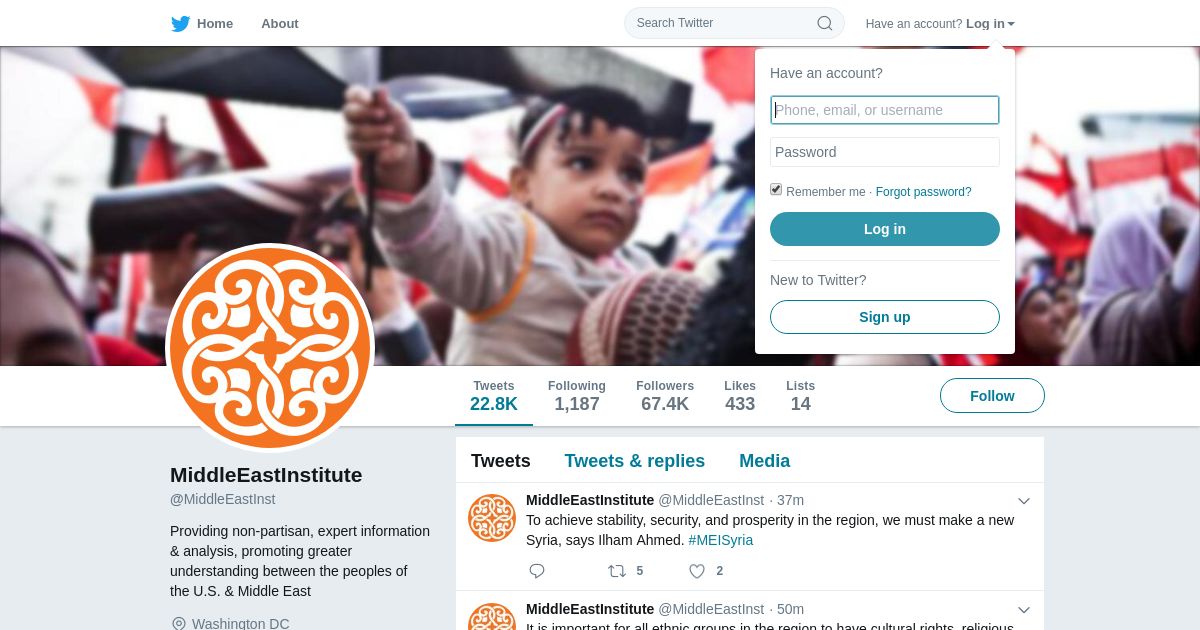Collapse the Log in dropdown caret
Image resolution: width=1200 pixels, height=630 pixels.
tap(1011, 24)
